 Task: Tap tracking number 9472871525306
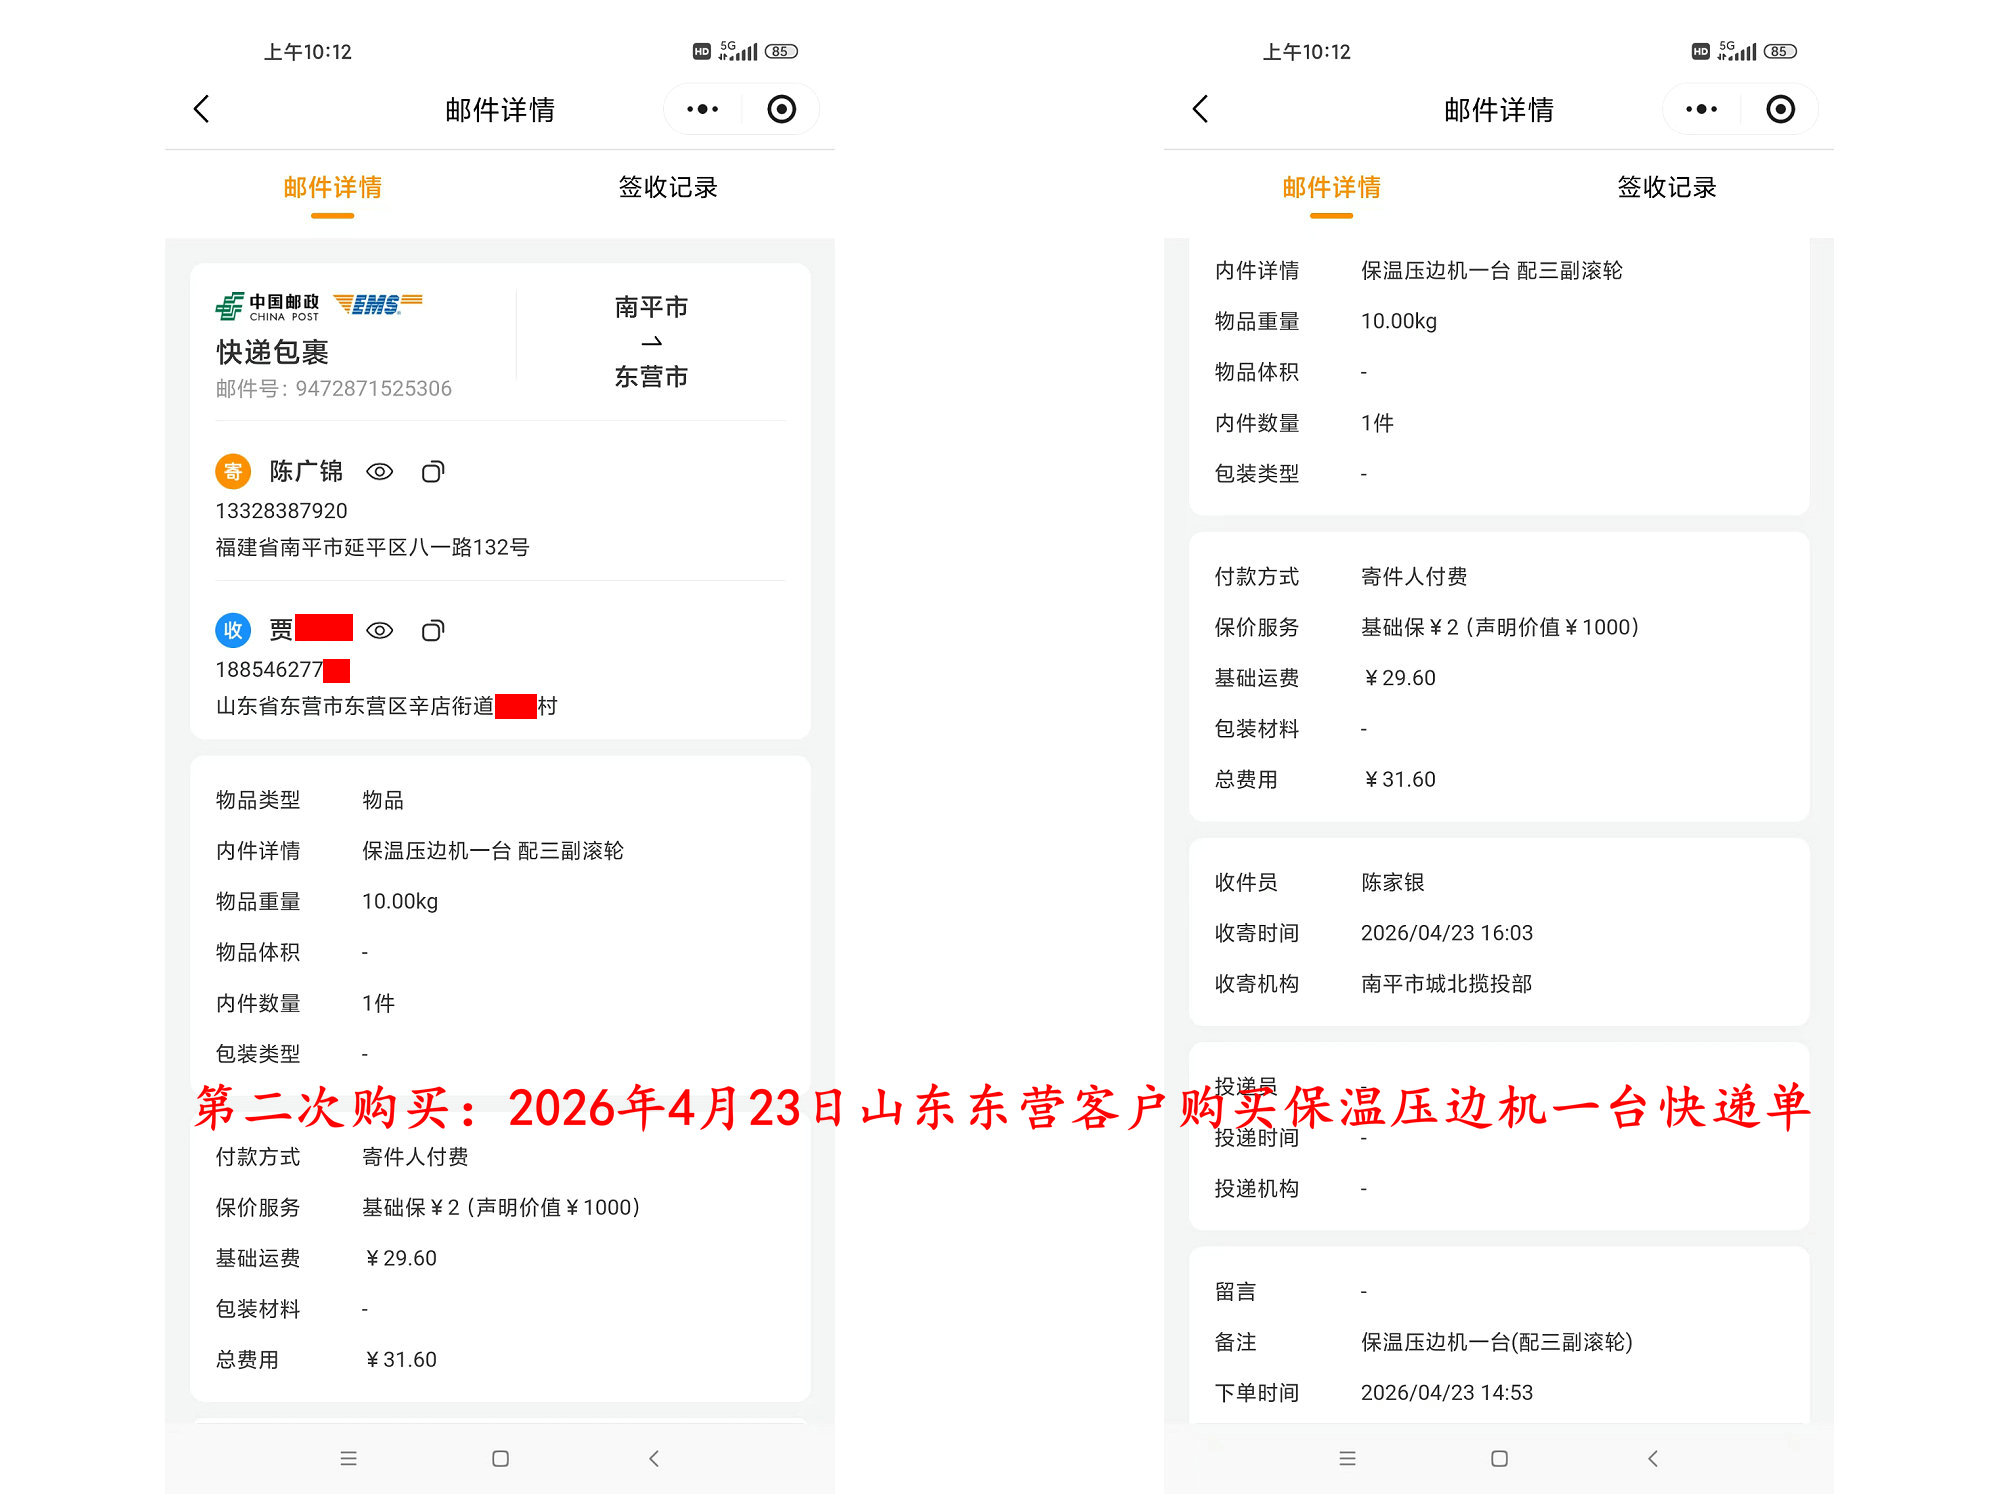pos(371,389)
